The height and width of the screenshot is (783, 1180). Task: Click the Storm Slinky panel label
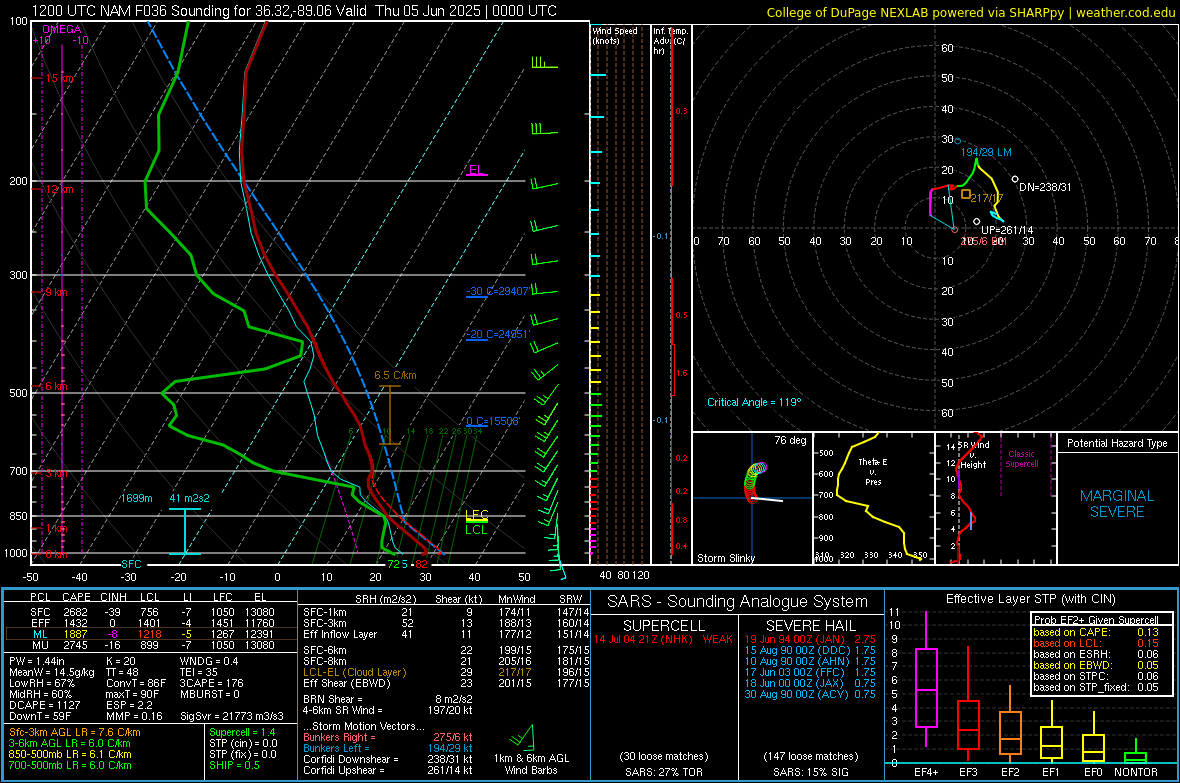click(726, 558)
